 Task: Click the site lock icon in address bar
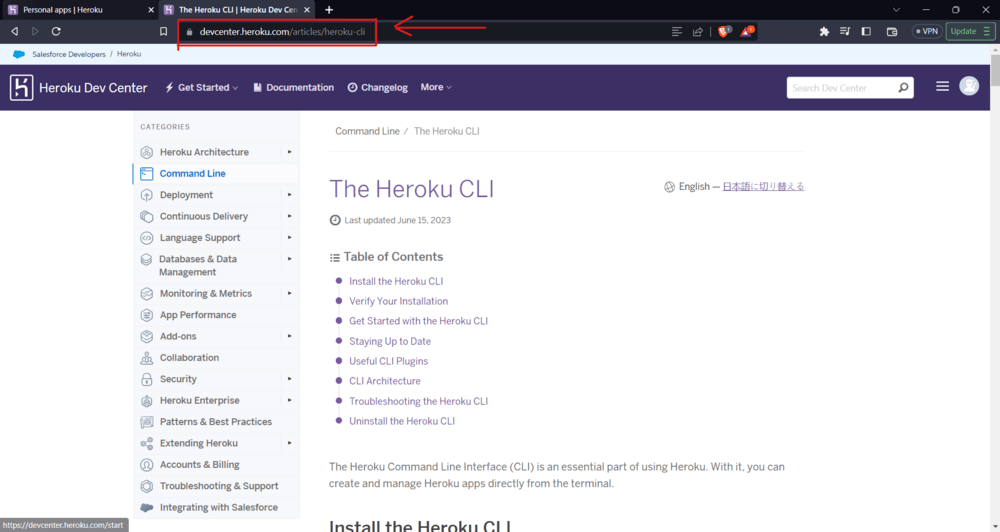point(189,31)
